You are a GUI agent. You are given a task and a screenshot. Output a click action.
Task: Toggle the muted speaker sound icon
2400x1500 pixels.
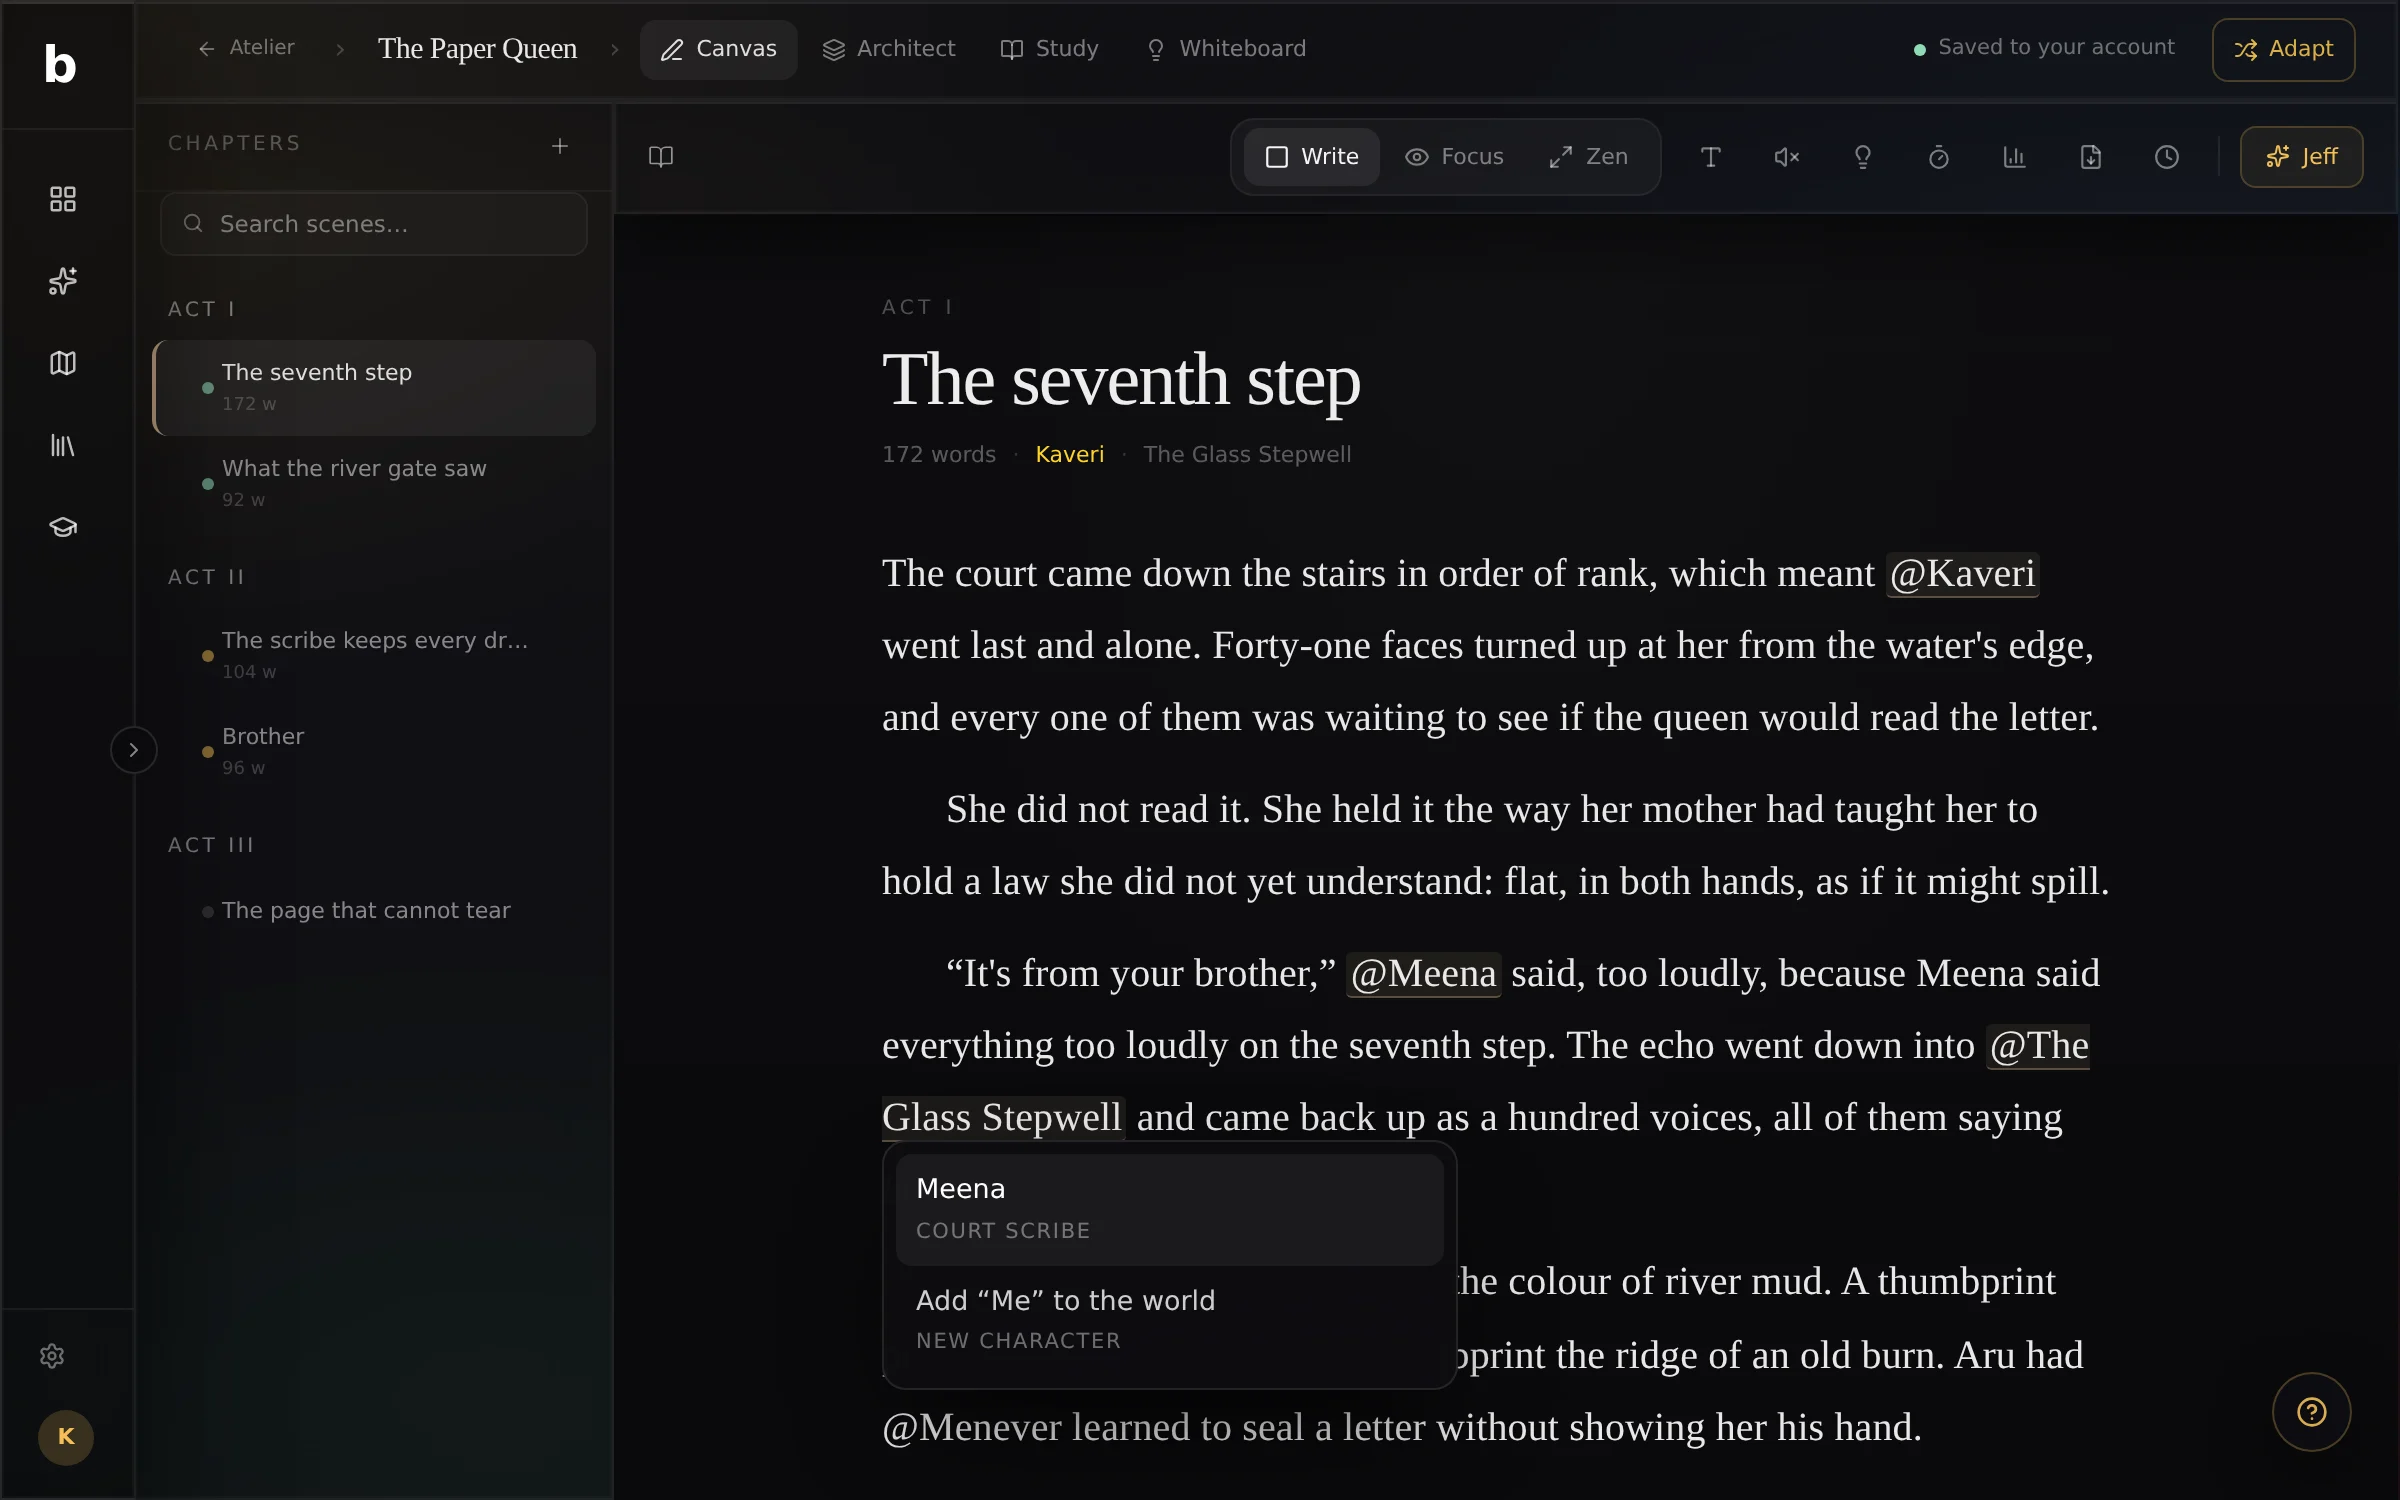(1787, 157)
